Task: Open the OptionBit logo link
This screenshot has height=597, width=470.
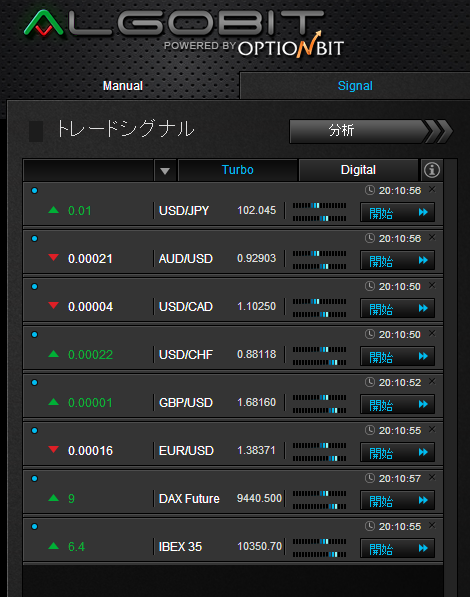Action: [x=291, y=46]
